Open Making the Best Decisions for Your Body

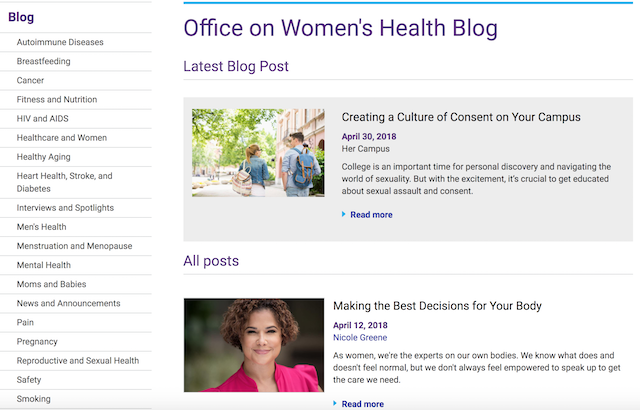438,306
